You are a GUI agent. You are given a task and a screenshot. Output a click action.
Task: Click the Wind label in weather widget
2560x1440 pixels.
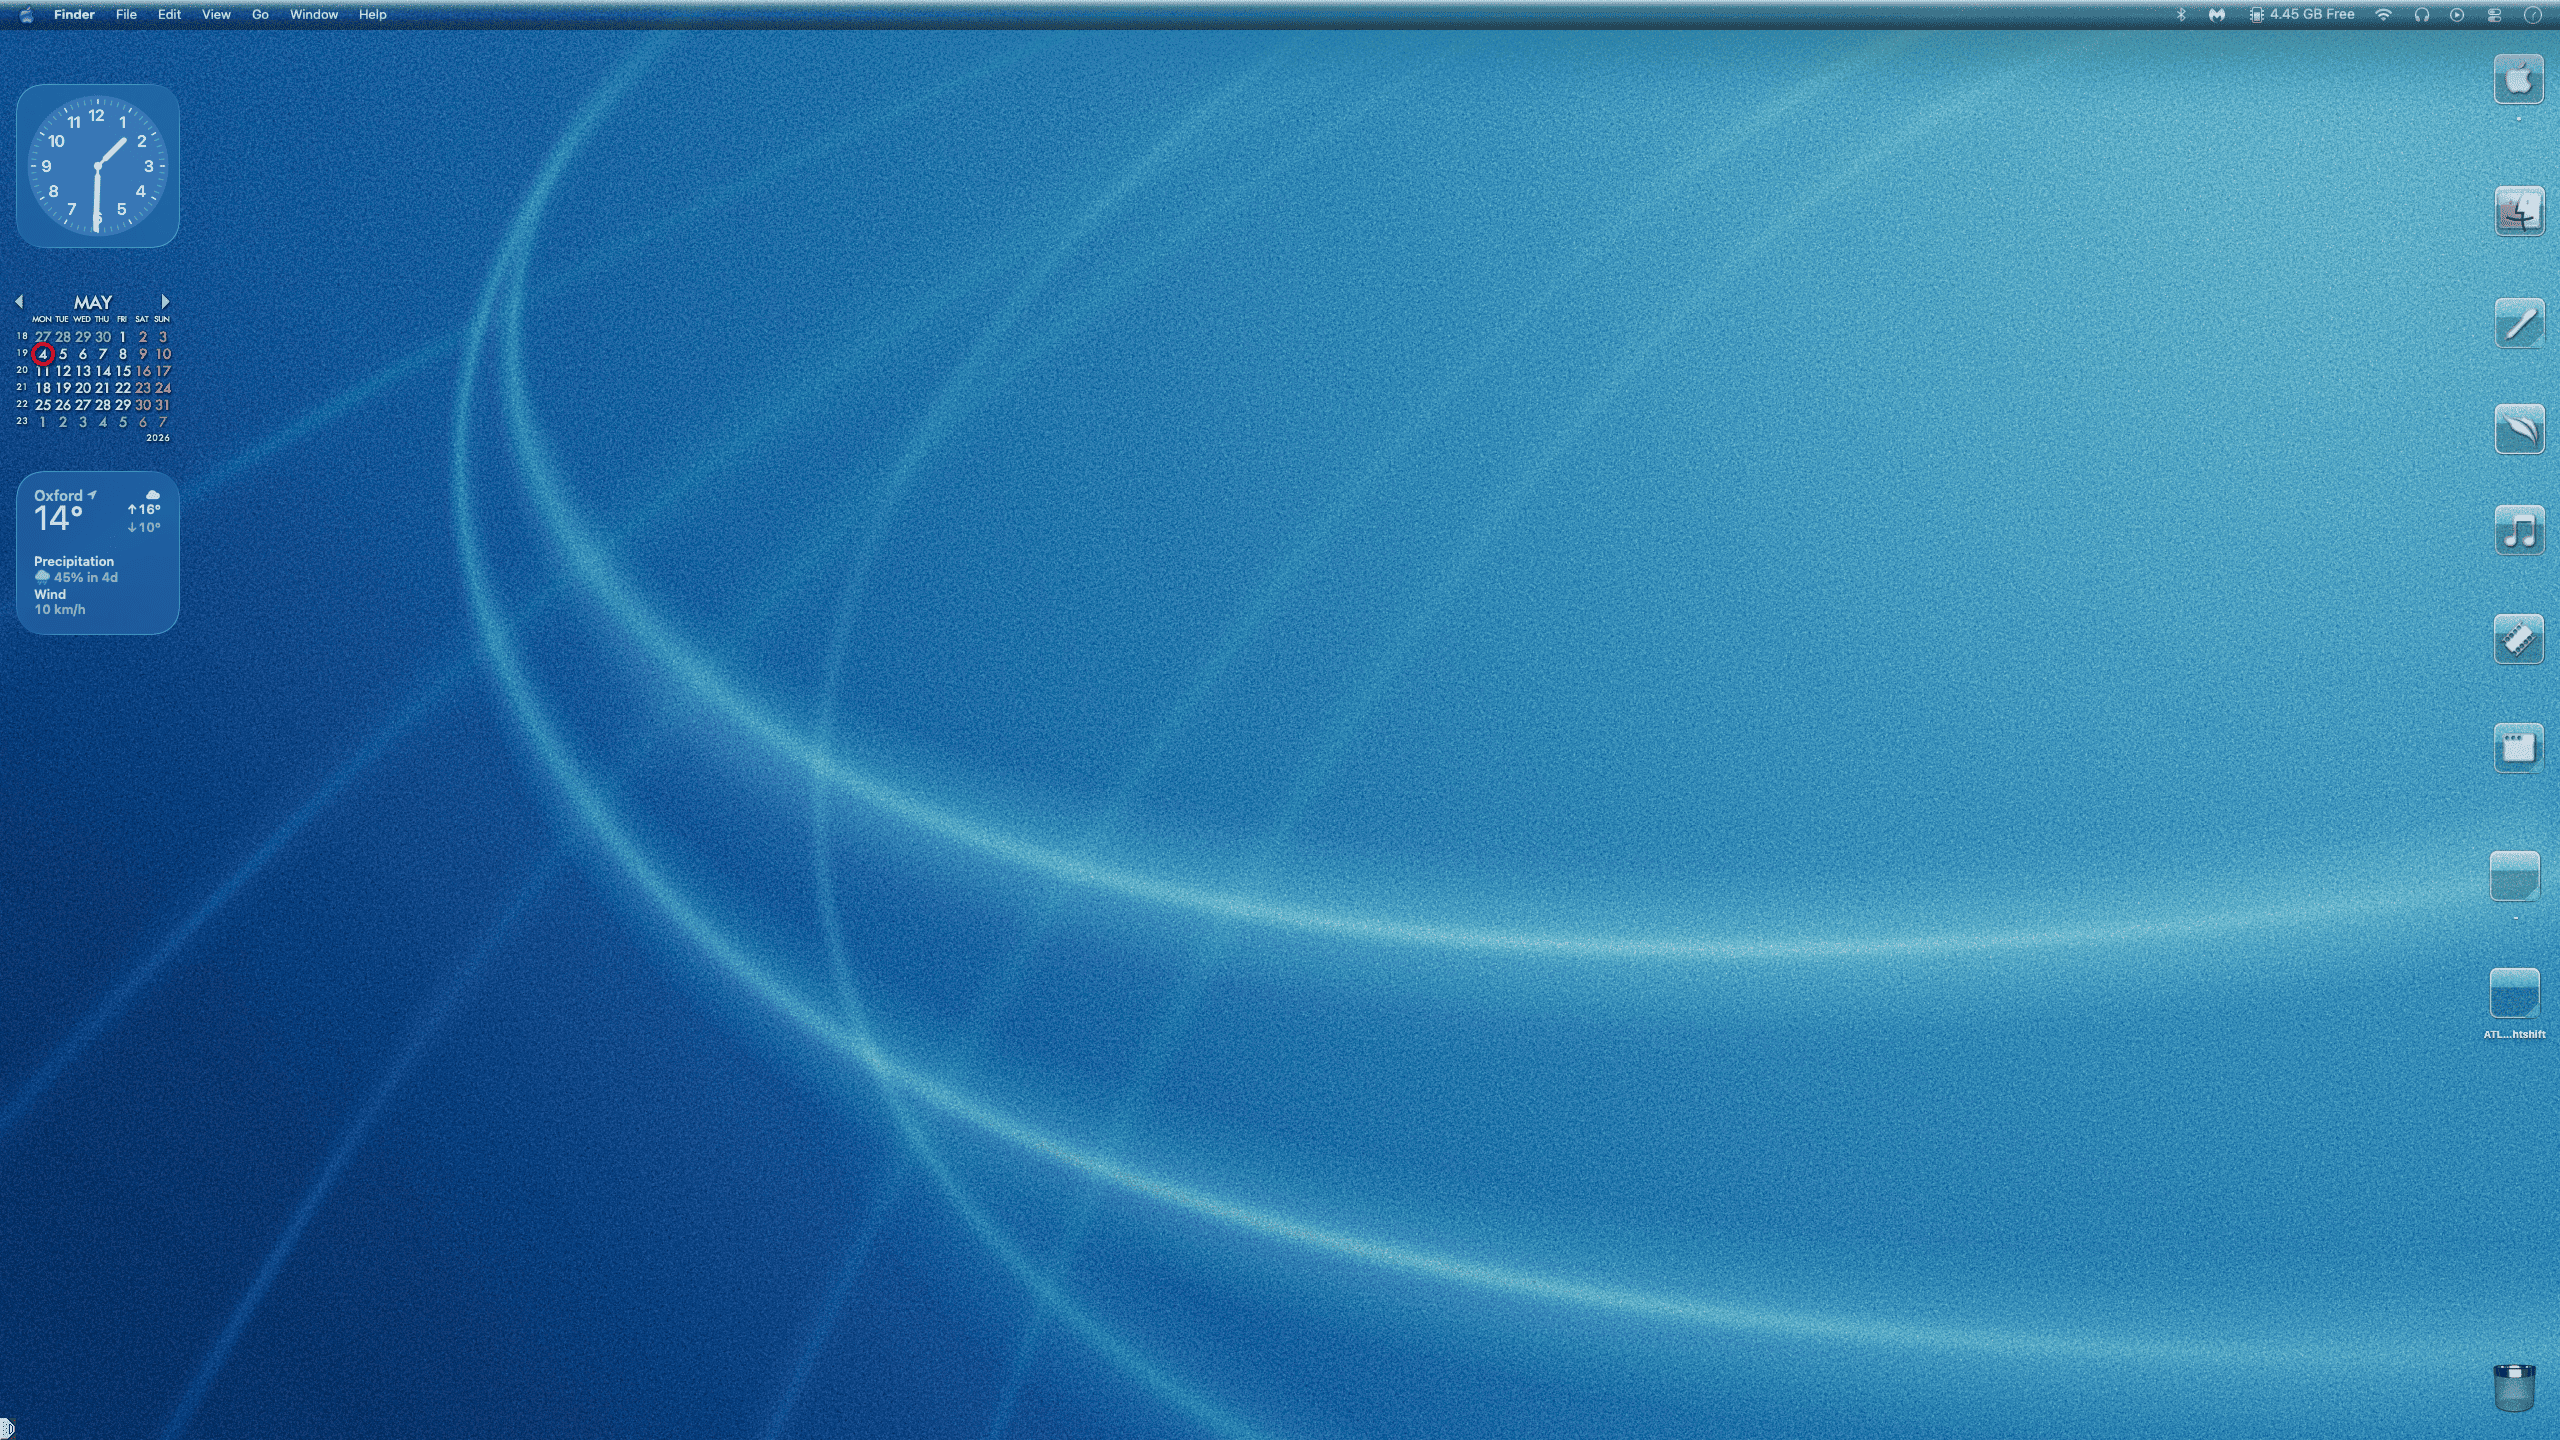click(x=50, y=594)
